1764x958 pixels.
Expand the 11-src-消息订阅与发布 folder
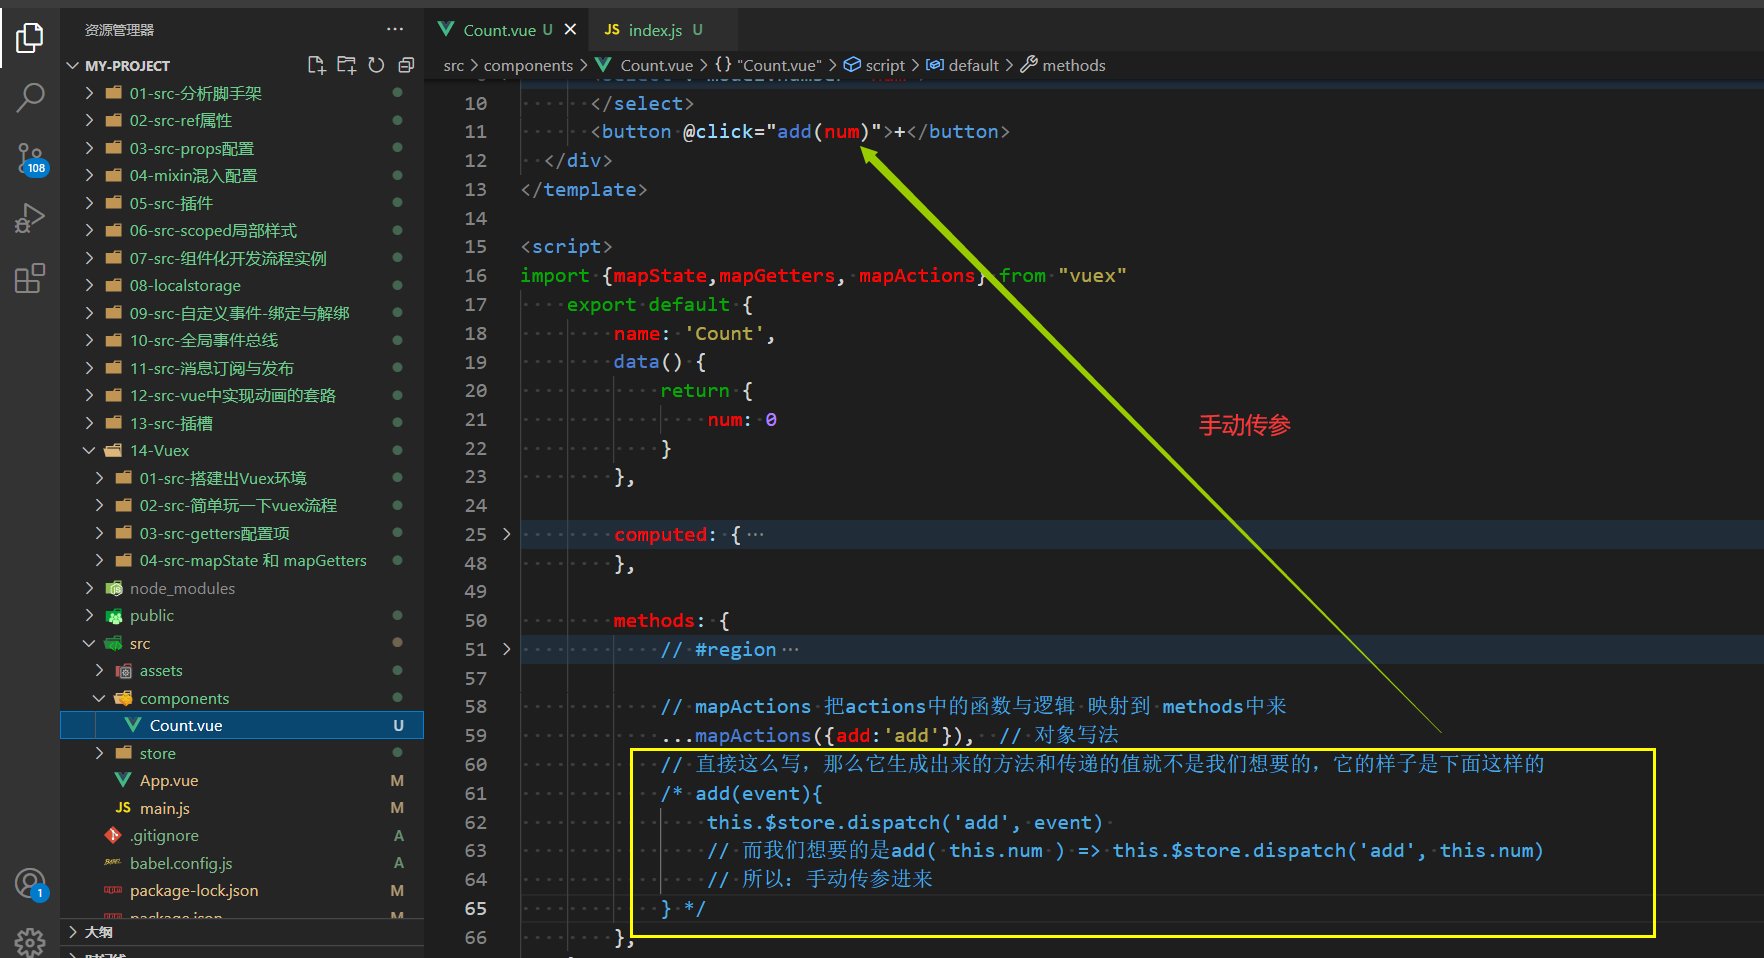[242, 368]
